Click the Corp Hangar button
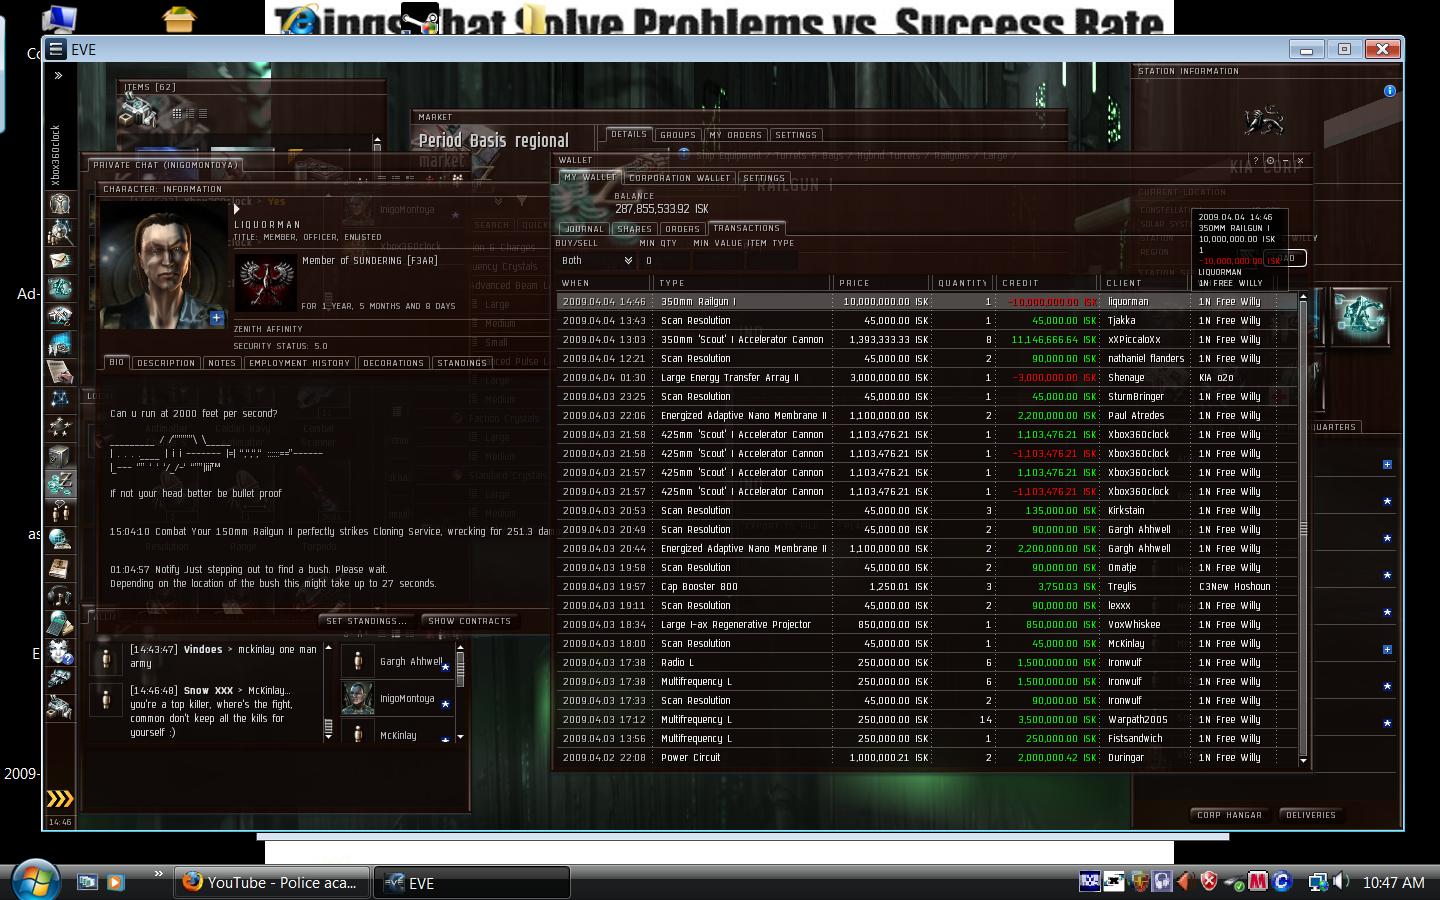 [1229, 815]
